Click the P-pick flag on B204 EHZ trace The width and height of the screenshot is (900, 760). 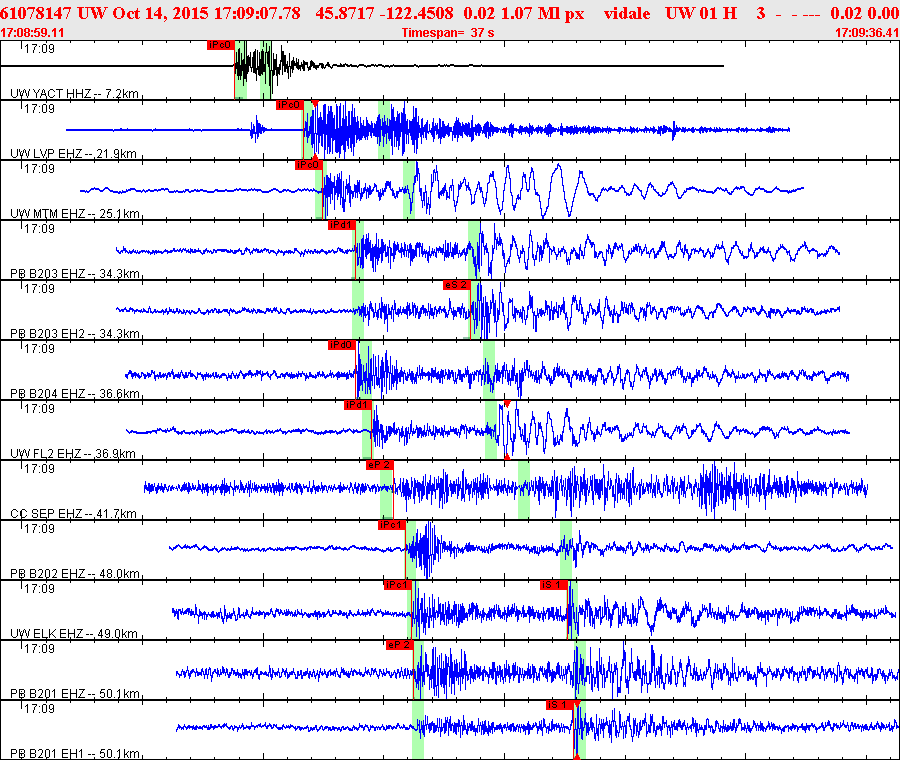tap(341, 345)
